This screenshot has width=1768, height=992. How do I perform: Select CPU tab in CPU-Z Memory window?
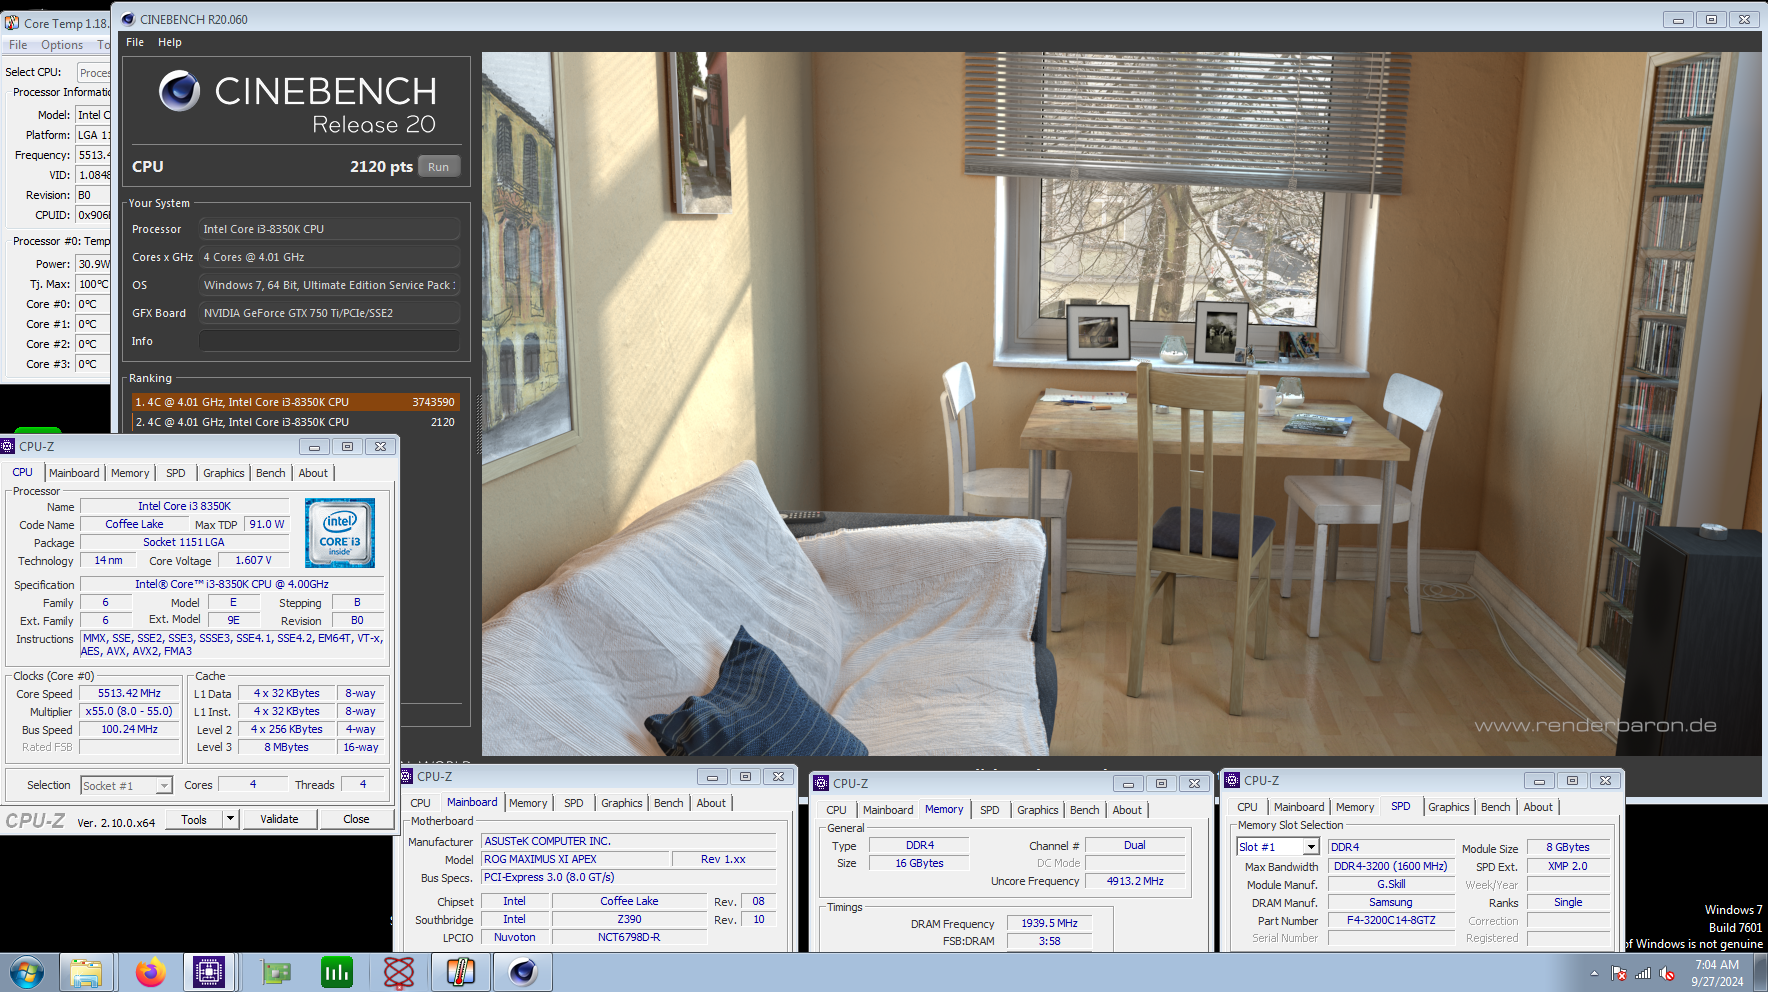837,810
